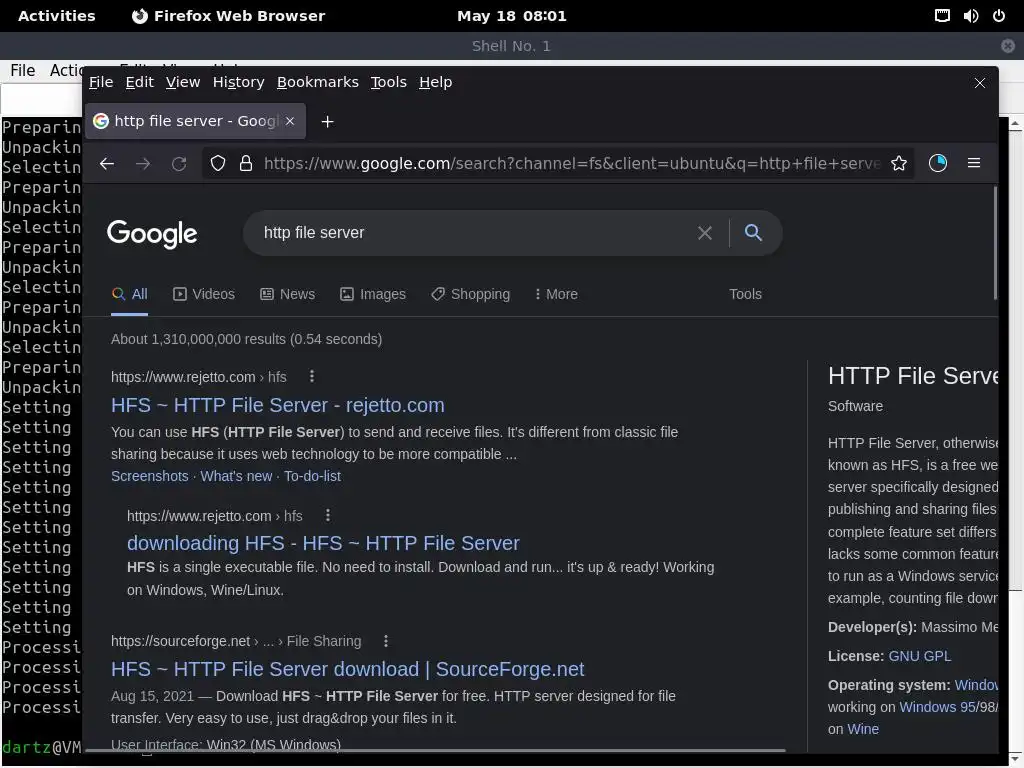Follow the GNU GPL license link
Image resolution: width=1024 pixels, height=768 pixels.
pyautogui.click(x=920, y=656)
